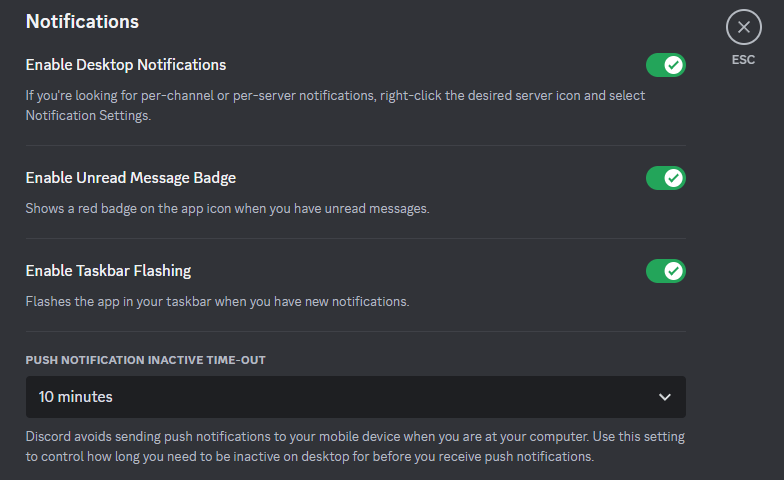Click the Notifications section heading
This screenshot has width=784, height=480.
tap(82, 21)
